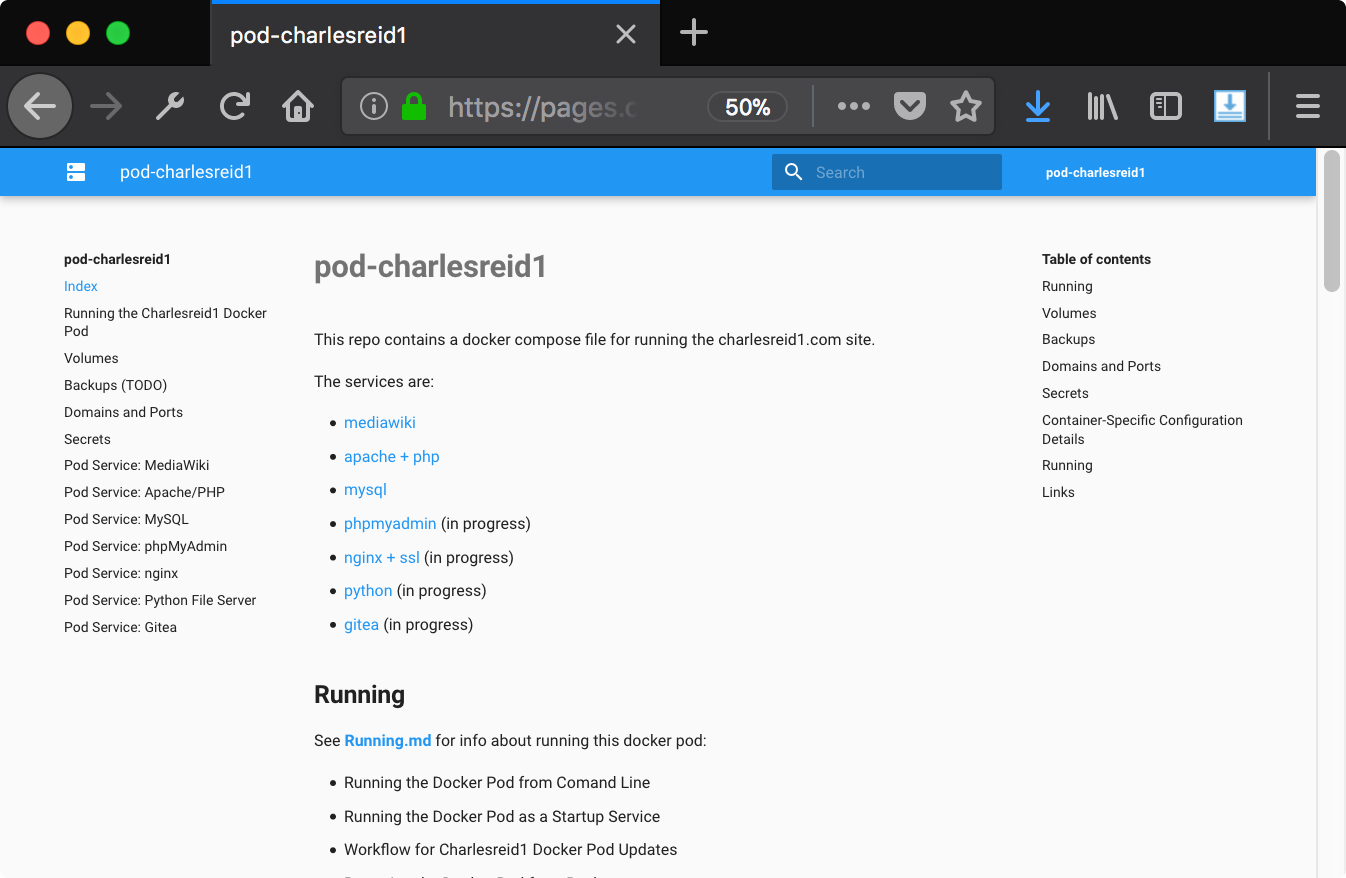1346x878 pixels.
Task: Open the page actions three-dots menu
Action: [853, 106]
